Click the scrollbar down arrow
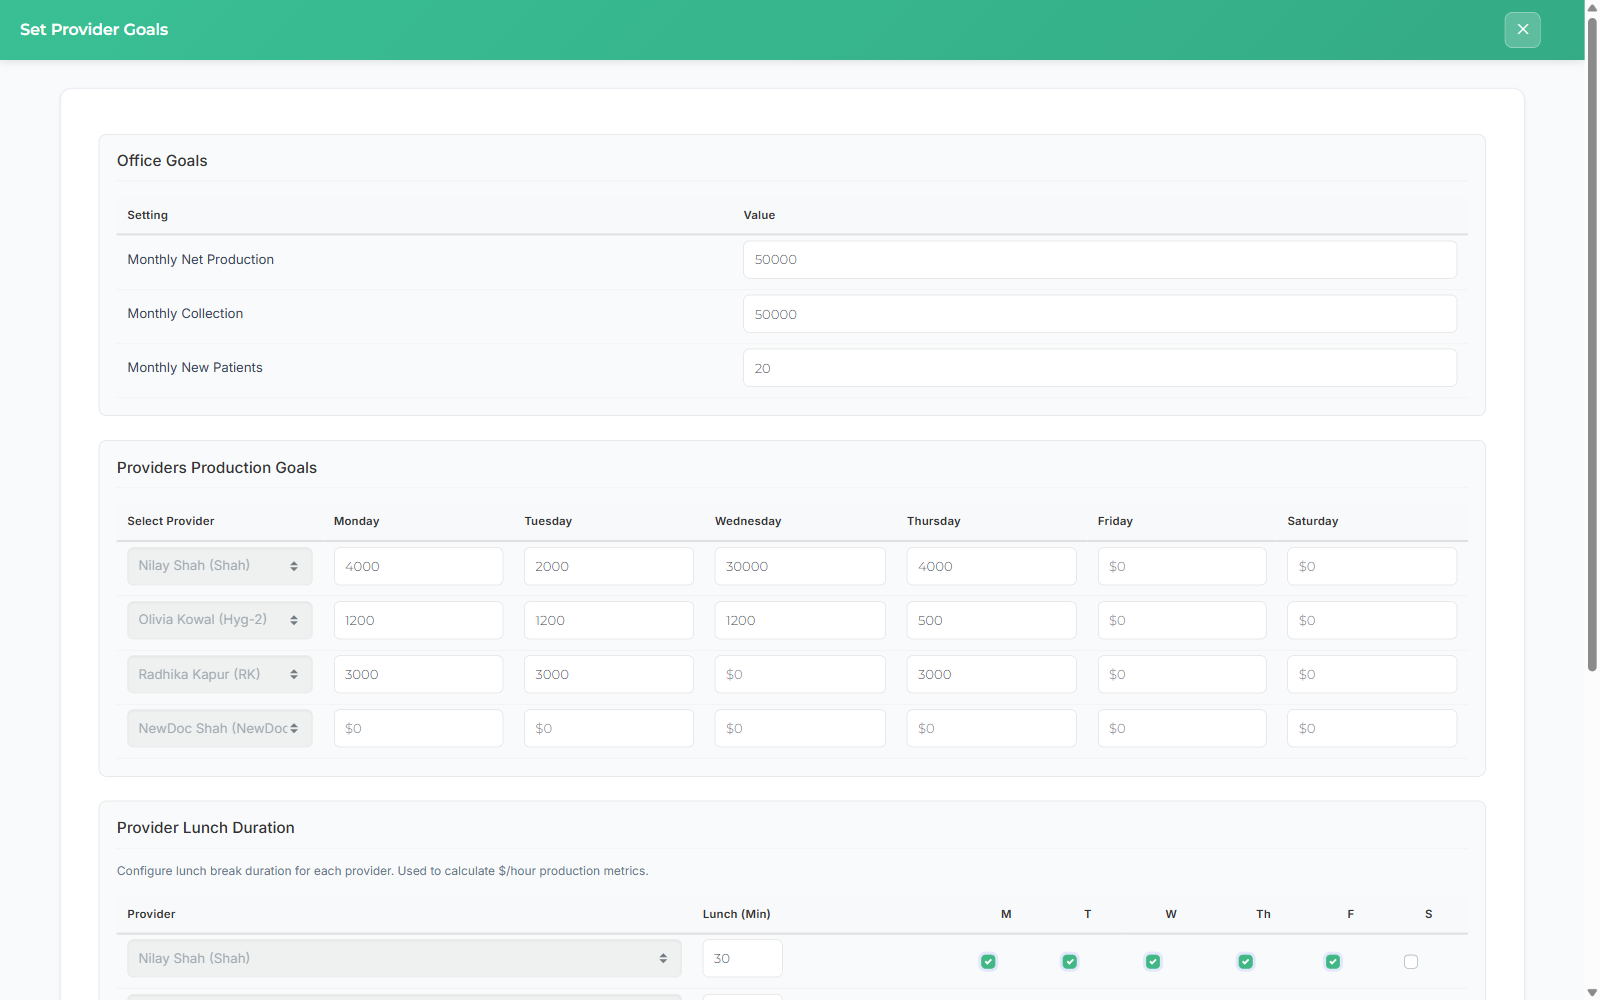Image resolution: width=1600 pixels, height=1000 pixels. pos(1592,992)
